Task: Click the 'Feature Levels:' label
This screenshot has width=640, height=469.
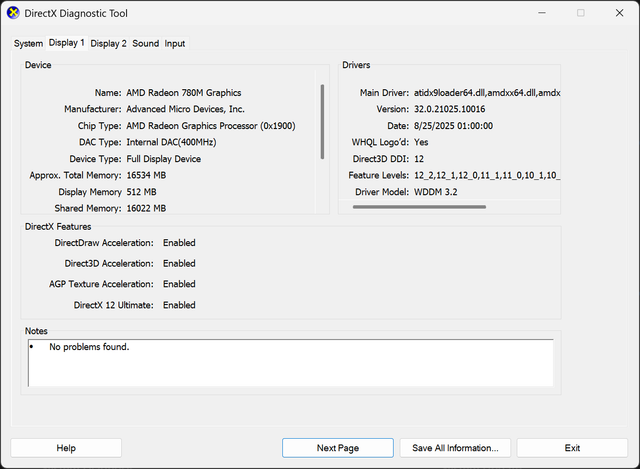Action: (x=378, y=175)
